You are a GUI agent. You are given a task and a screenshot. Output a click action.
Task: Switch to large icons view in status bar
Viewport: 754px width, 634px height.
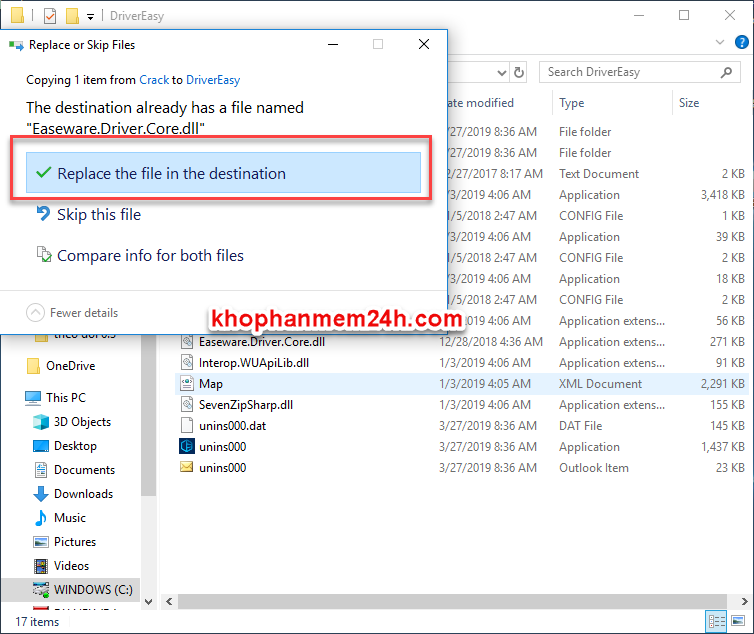click(737, 622)
